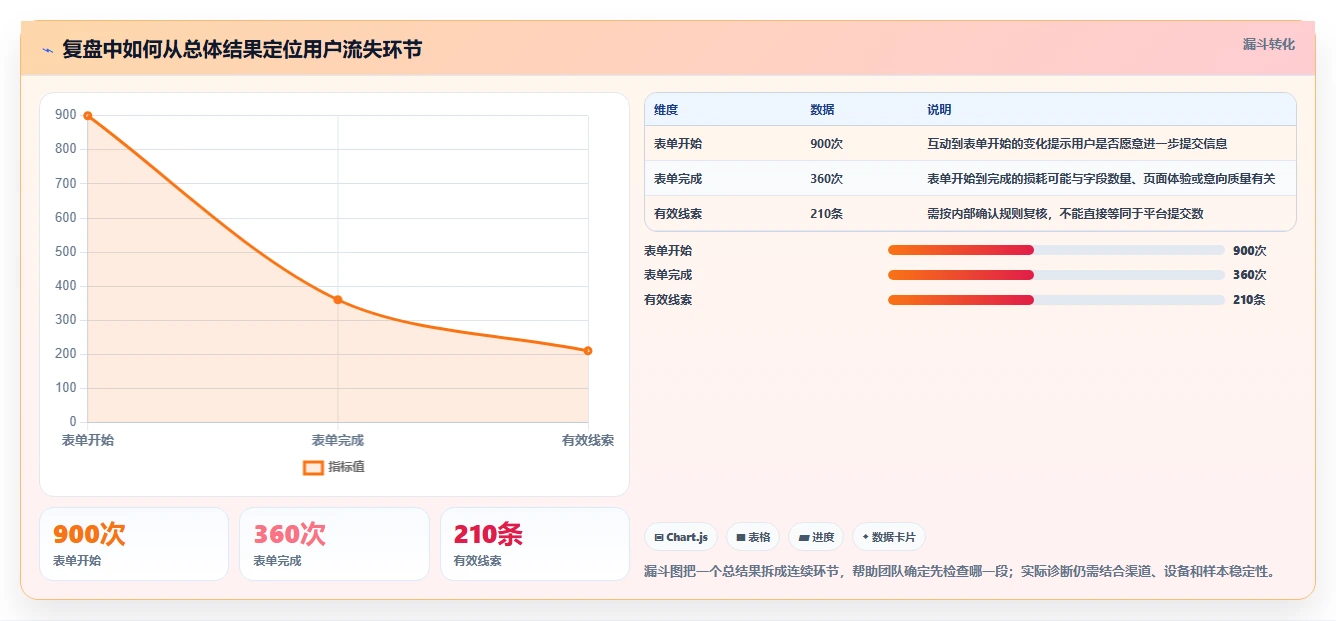Click the chart data point at 900
The image size is (1336, 621).
point(88,116)
